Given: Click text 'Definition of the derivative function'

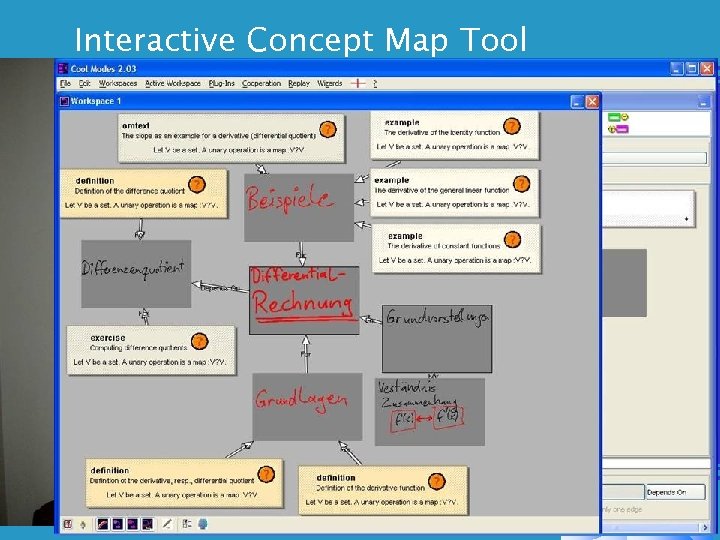Looking at the screenshot, I should pos(371,488).
